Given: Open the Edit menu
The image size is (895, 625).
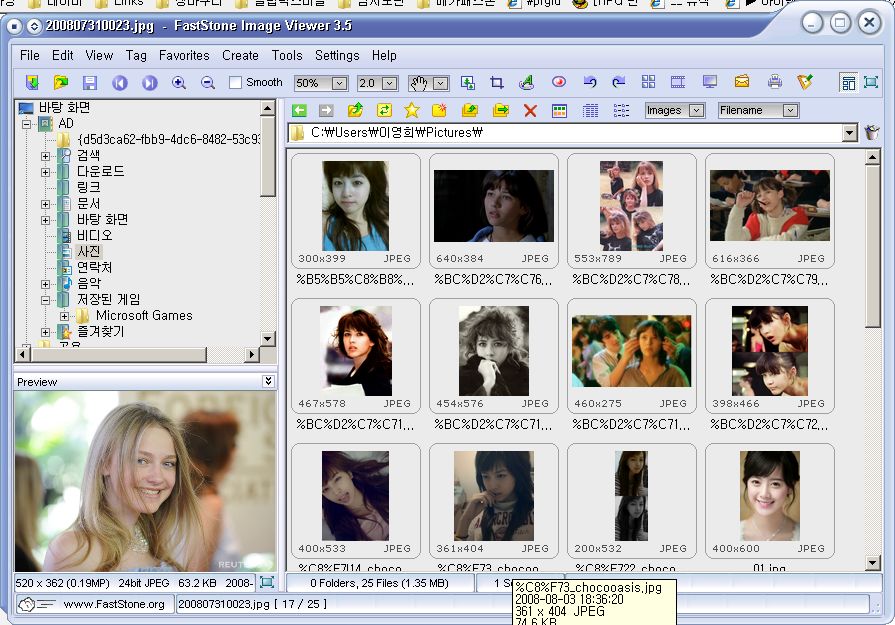Looking at the screenshot, I should tap(63, 55).
